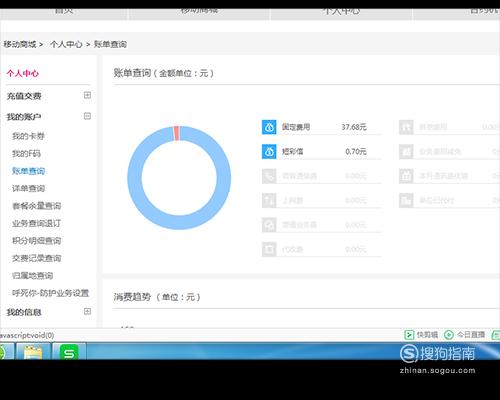Viewport: 500px width, 400px height.
Task: Open 归属地查询 in the sidebar
Action: coord(33,276)
